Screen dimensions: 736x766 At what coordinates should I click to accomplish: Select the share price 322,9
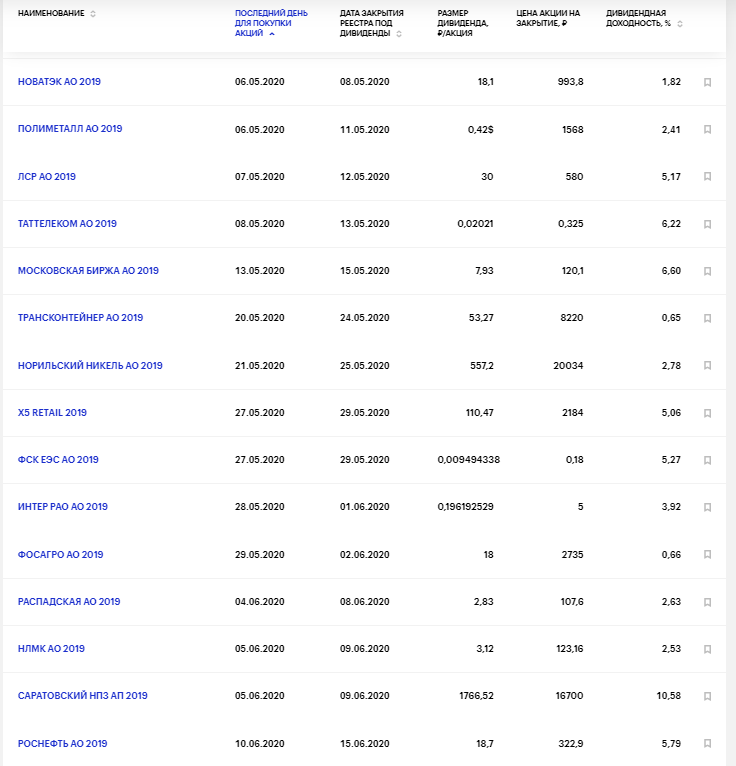click(x=570, y=743)
